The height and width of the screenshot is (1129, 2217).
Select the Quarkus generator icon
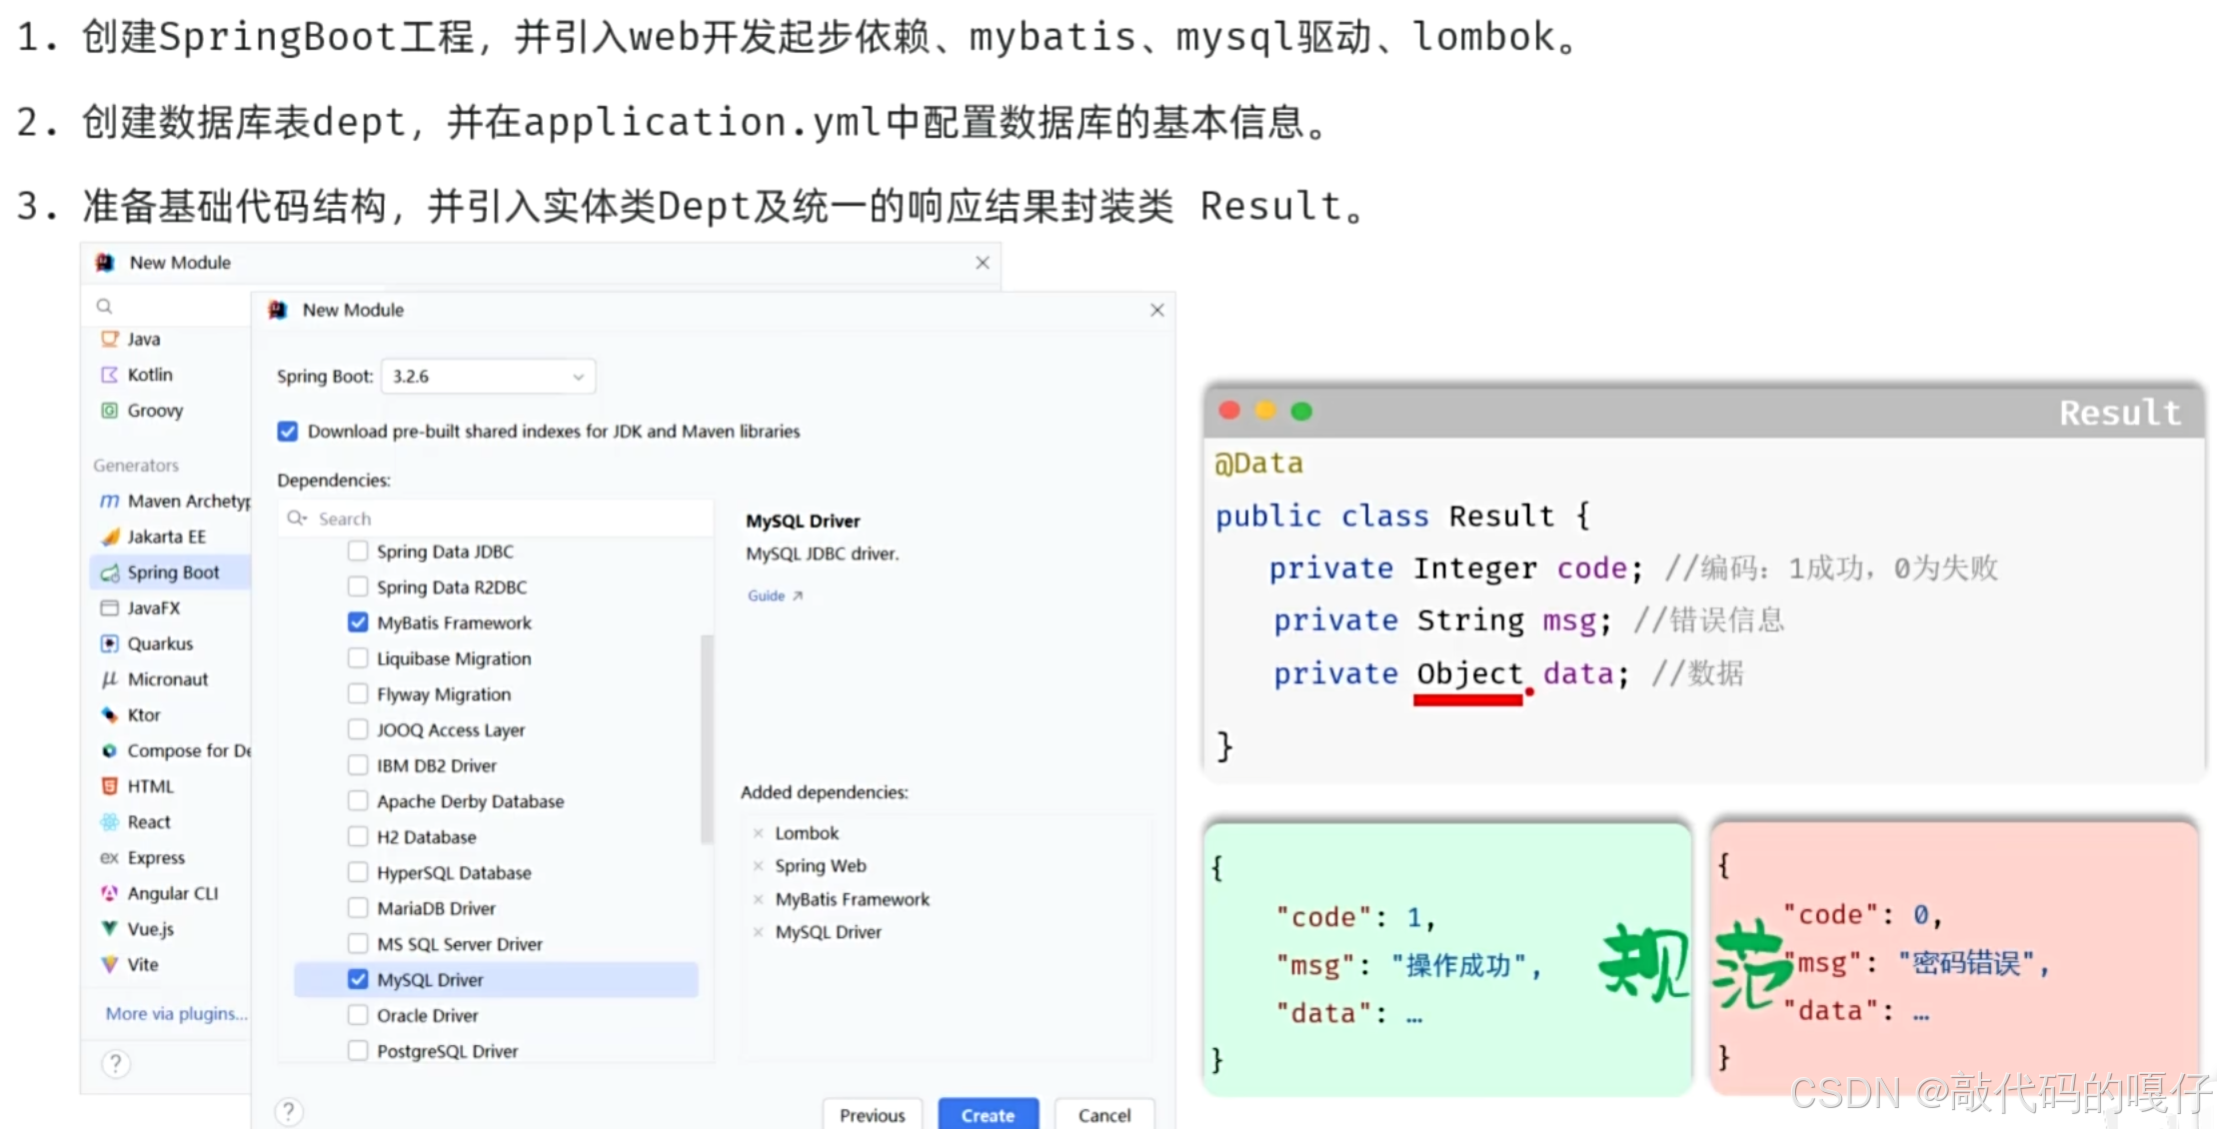(109, 644)
